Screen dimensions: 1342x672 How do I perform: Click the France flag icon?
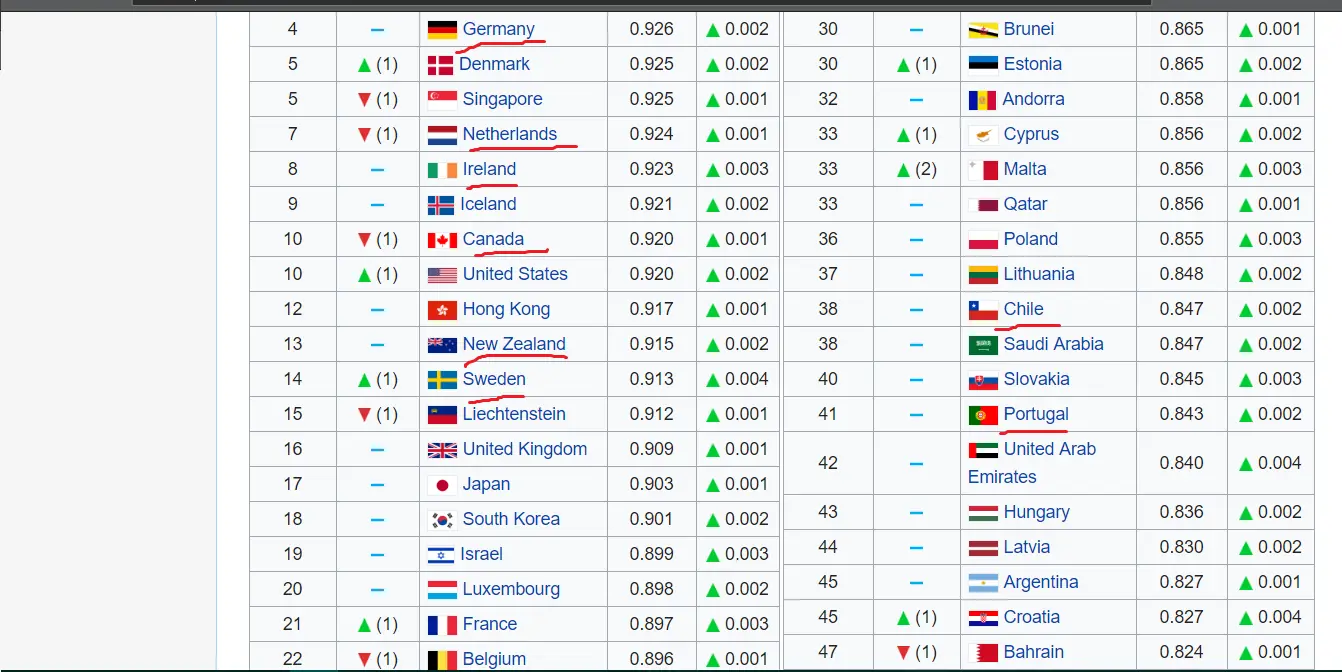click(x=442, y=625)
